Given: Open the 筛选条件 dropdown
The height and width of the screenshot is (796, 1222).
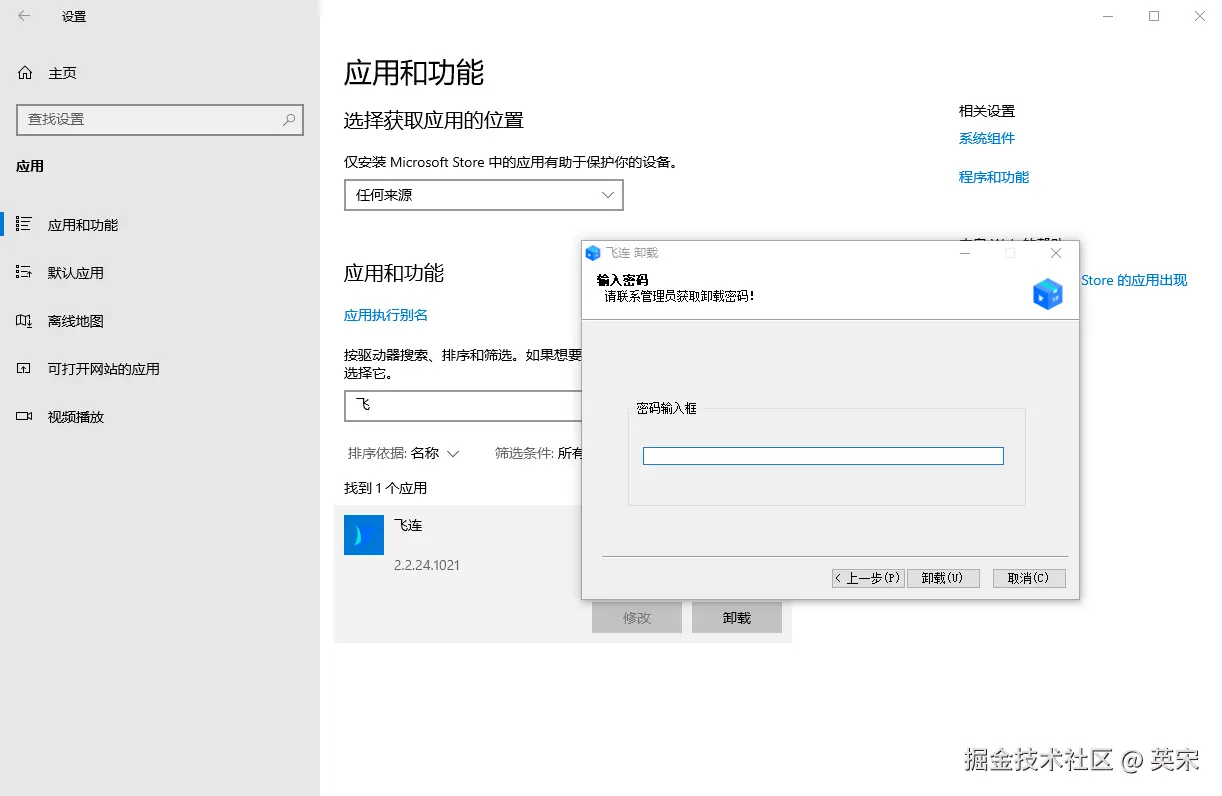Looking at the screenshot, I should click(x=539, y=453).
